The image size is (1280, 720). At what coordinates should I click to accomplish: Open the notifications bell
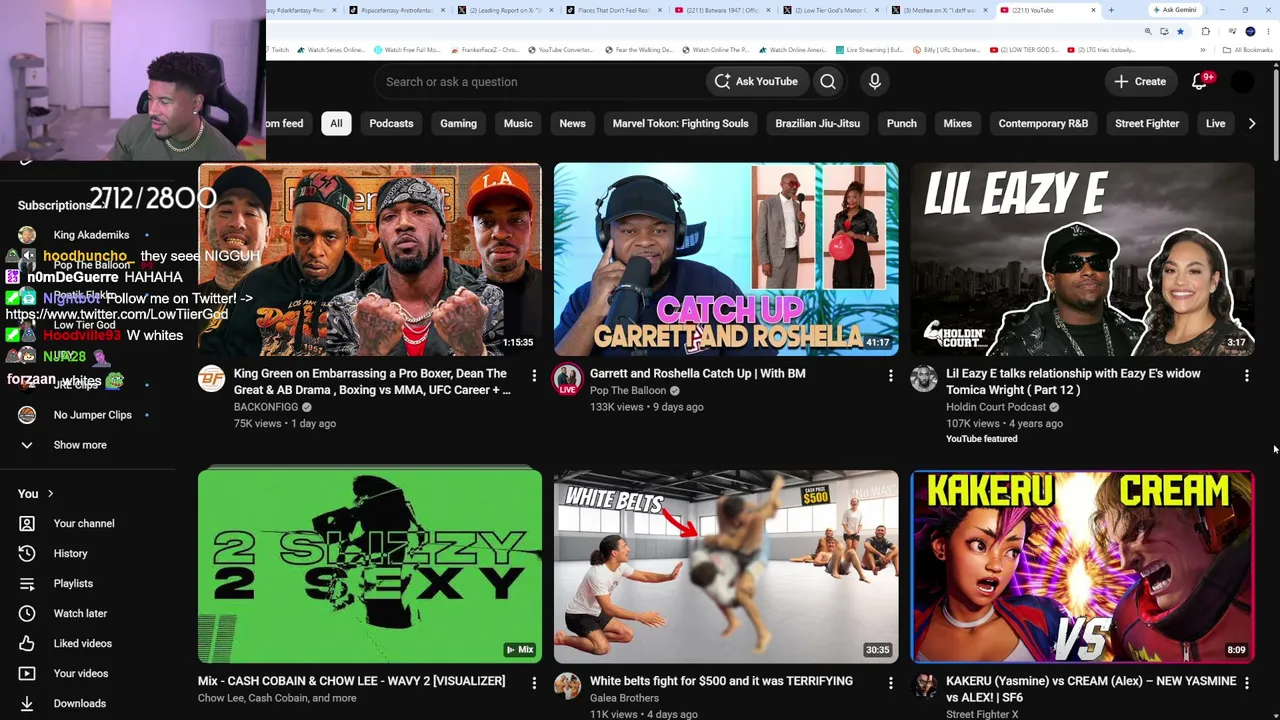(x=1200, y=82)
